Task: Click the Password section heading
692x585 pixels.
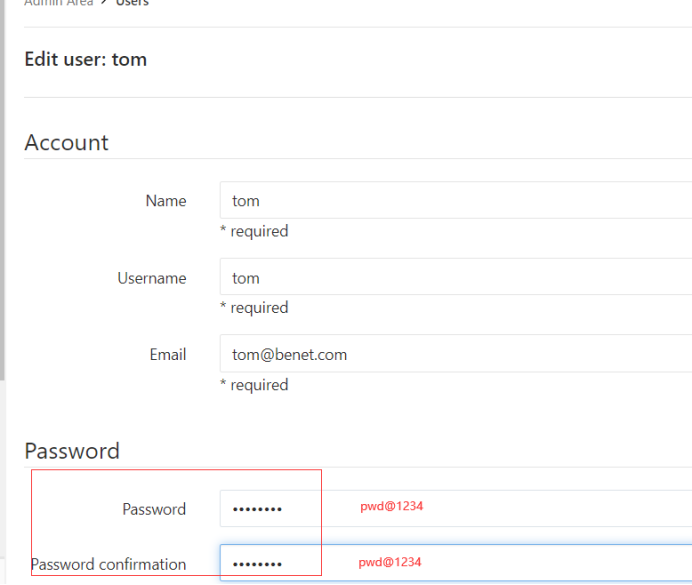Action: 72,450
